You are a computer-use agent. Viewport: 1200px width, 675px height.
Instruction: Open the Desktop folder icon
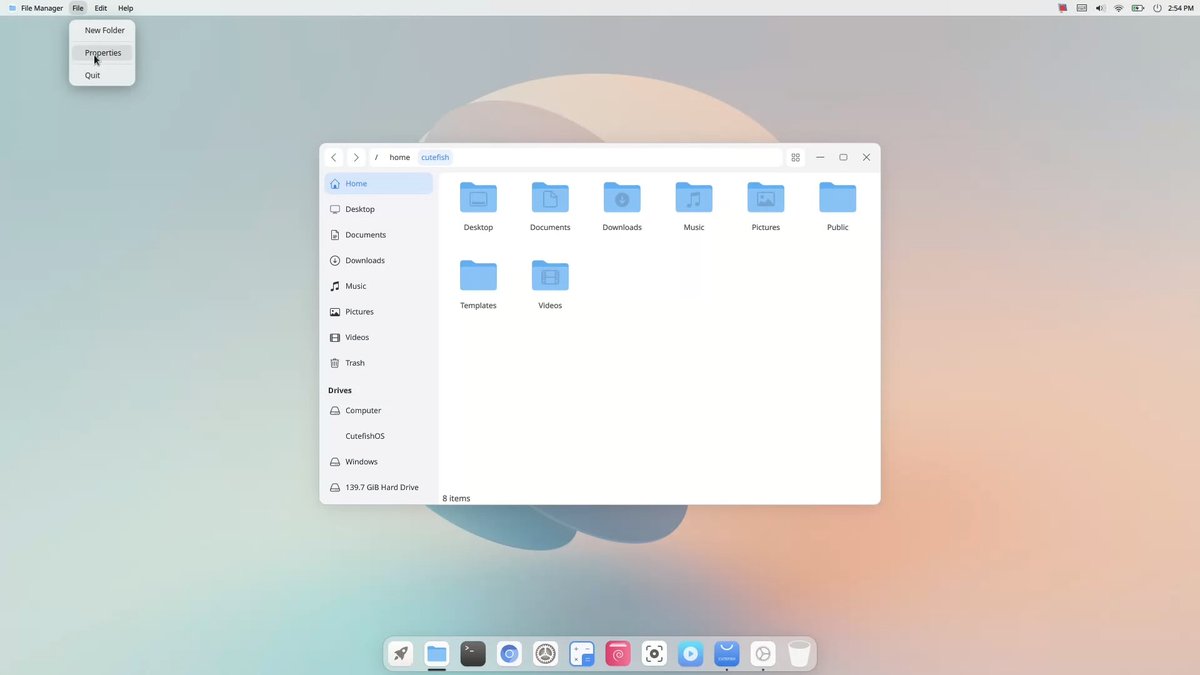[x=478, y=198]
